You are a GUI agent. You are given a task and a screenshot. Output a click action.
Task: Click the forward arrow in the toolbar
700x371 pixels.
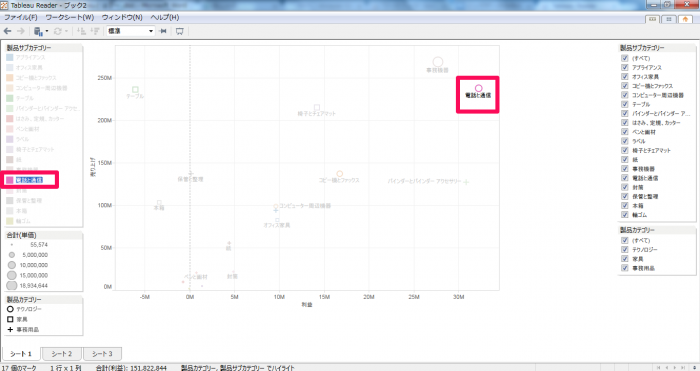[x=21, y=31]
